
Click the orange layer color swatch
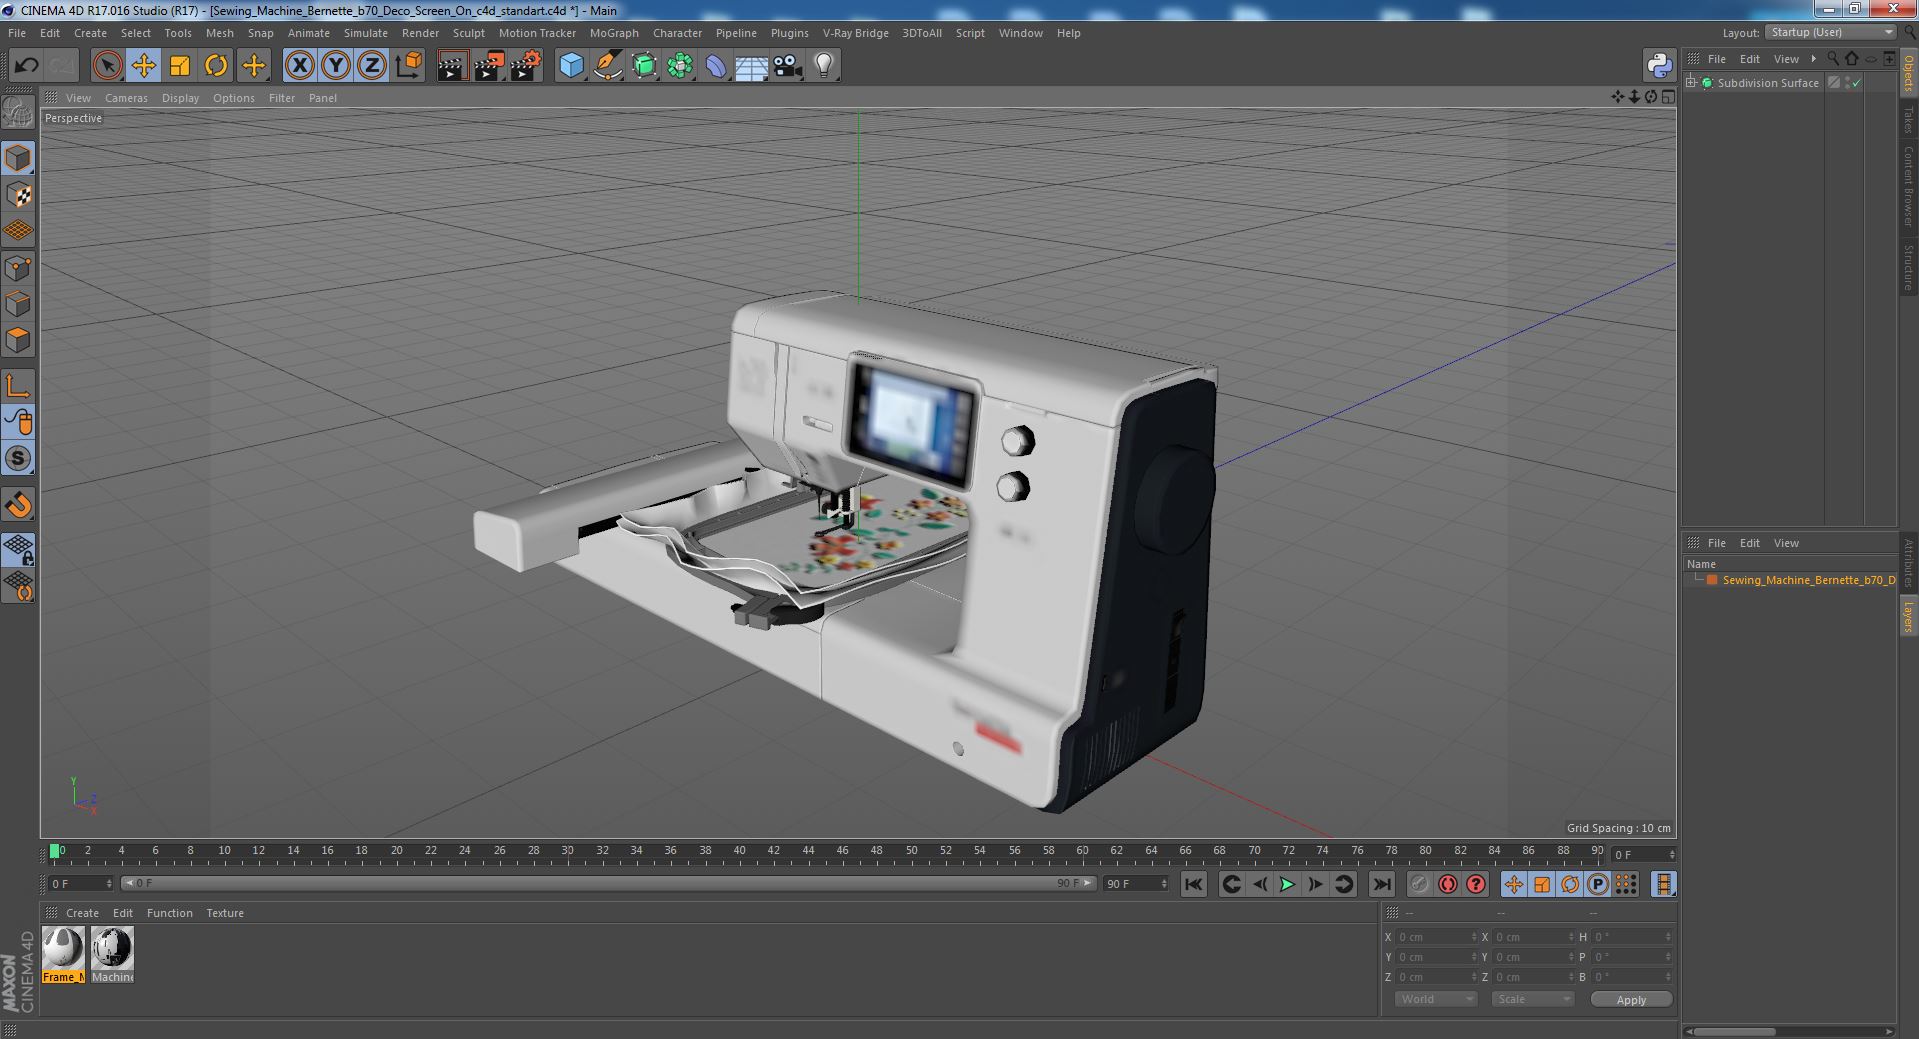click(x=1711, y=580)
